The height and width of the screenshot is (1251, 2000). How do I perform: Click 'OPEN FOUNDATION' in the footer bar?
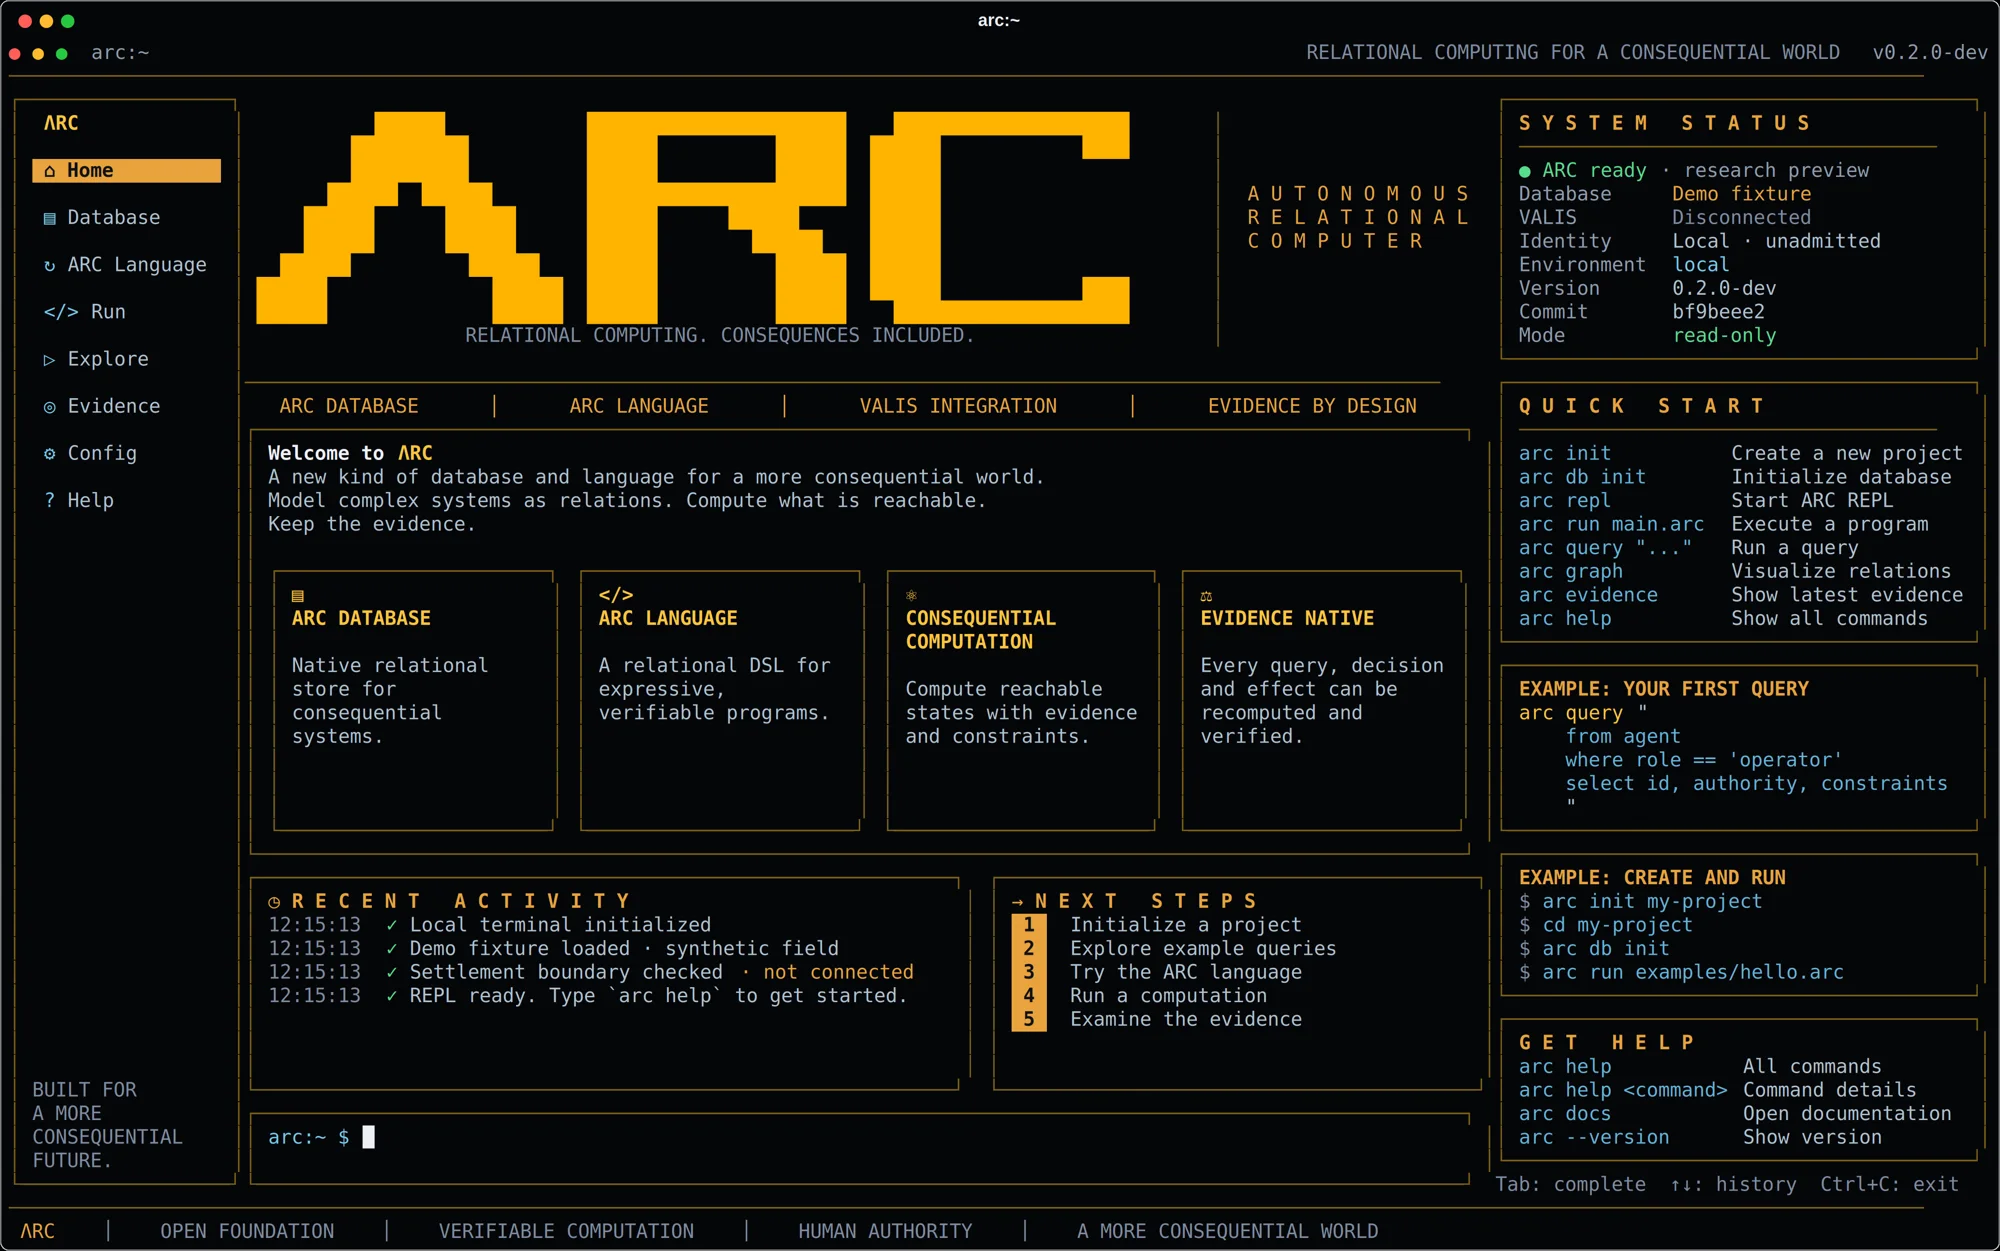pyautogui.click(x=247, y=1231)
